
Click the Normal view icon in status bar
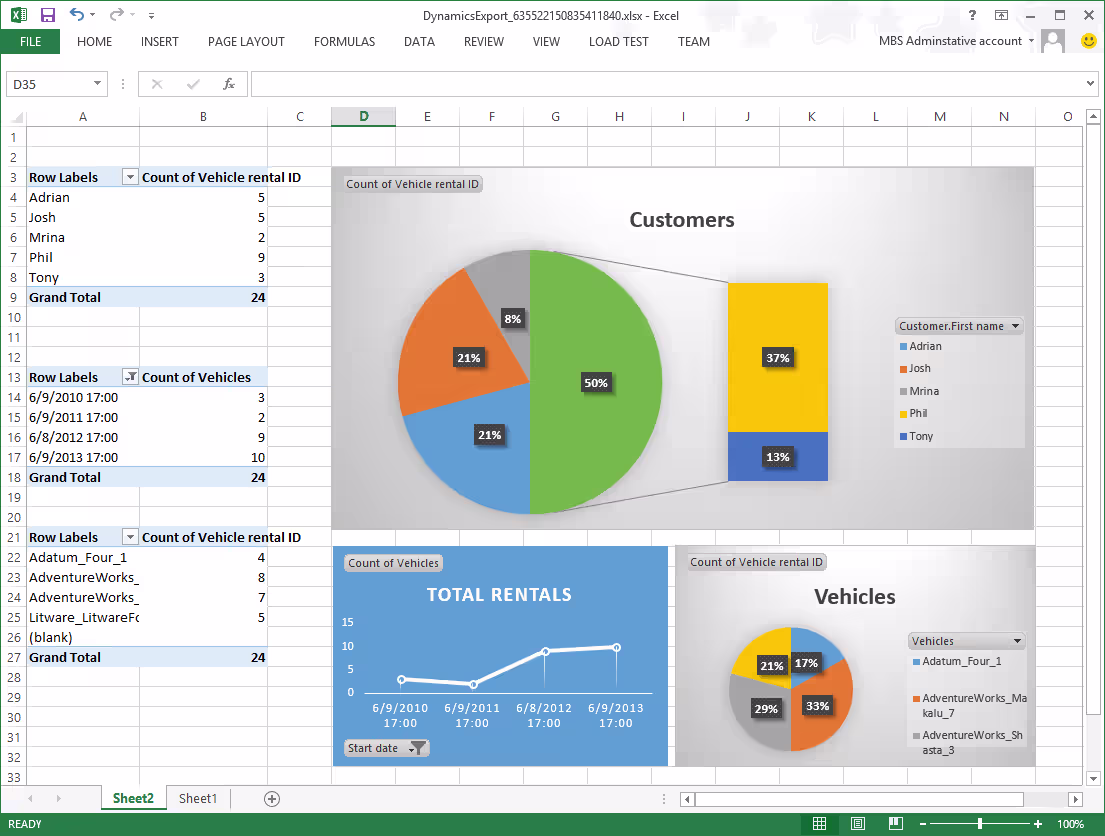pyautogui.click(x=820, y=824)
